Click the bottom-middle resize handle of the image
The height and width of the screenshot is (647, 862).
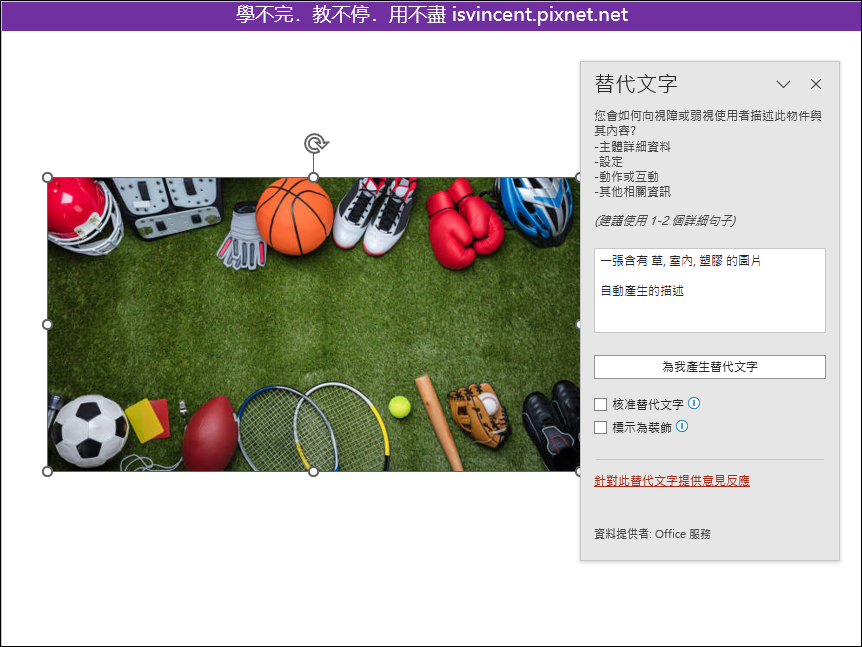point(313,472)
